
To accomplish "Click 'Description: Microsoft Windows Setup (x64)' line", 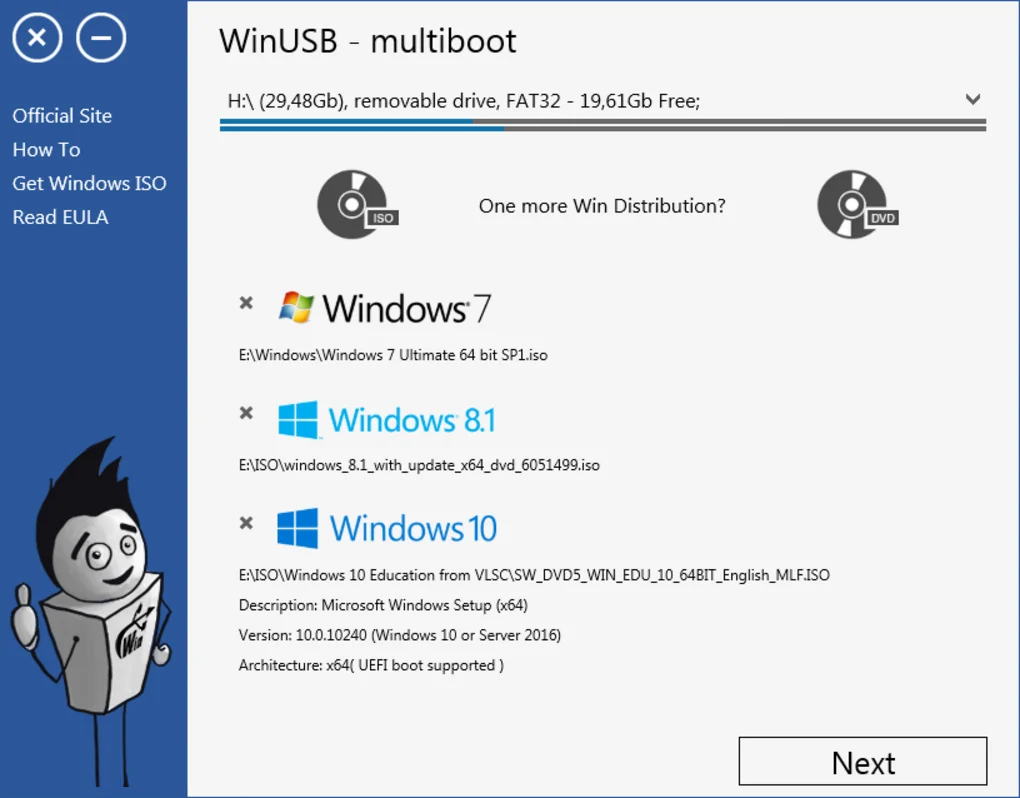I will pyautogui.click(x=383, y=605).
